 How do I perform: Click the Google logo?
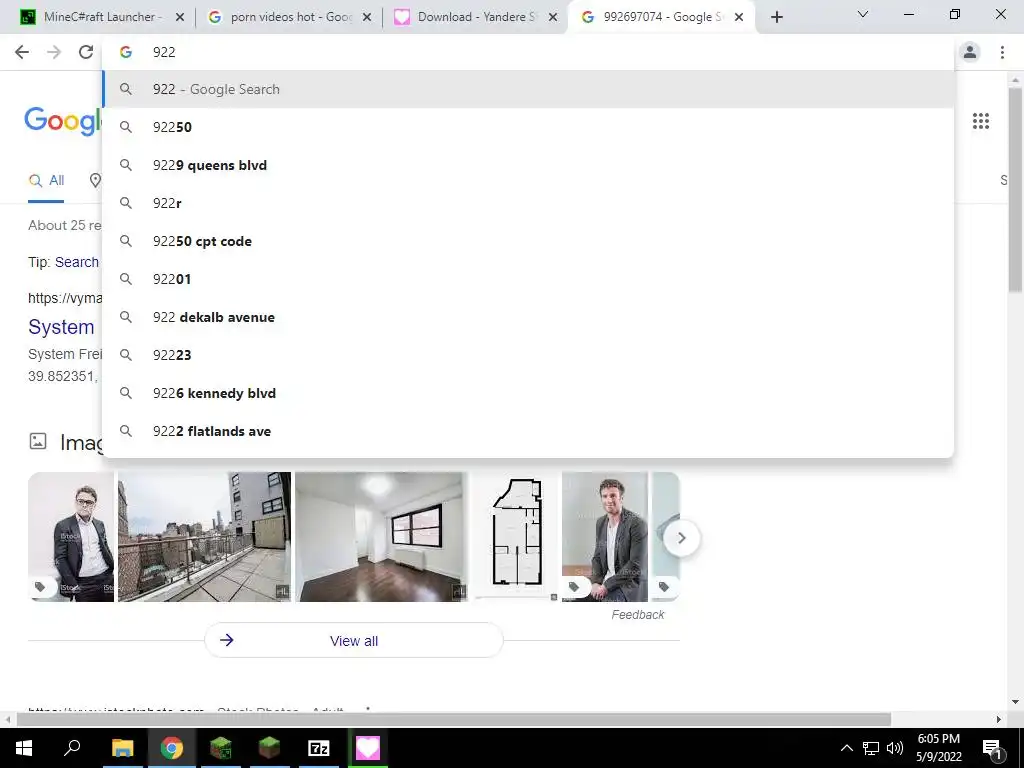pyautogui.click(x=63, y=121)
